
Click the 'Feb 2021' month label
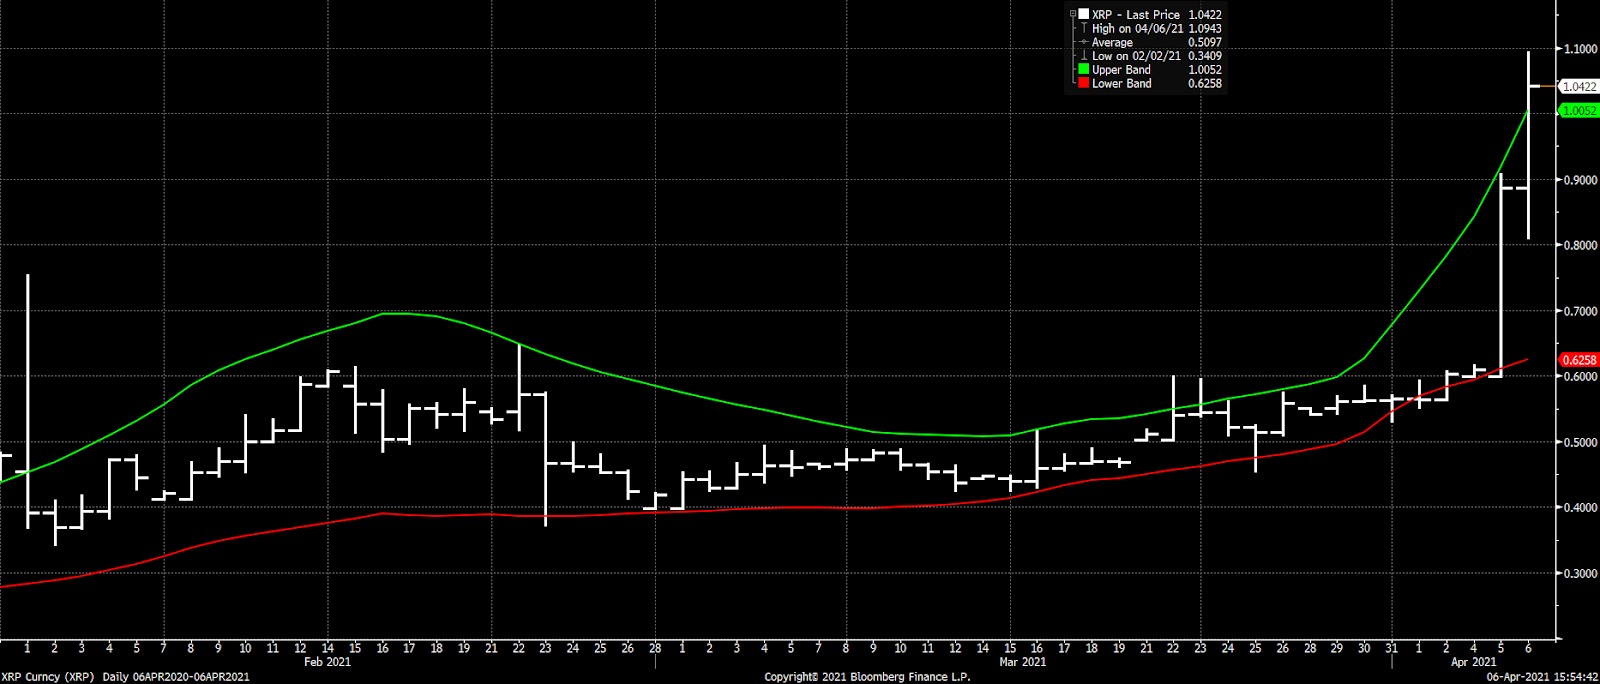(x=327, y=662)
